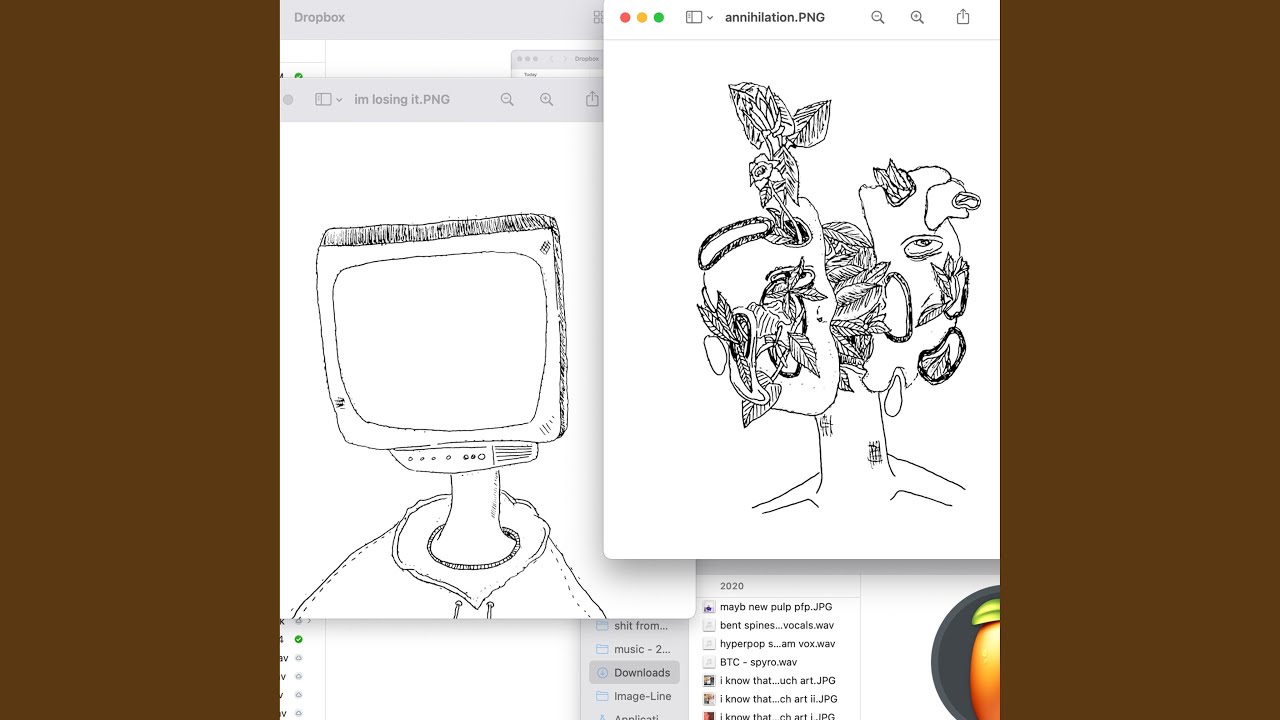Viewport: 1280px width, 720px height.
Task: Open view menu chevron in 'im losing it.PNG' window
Action: coord(339,100)
